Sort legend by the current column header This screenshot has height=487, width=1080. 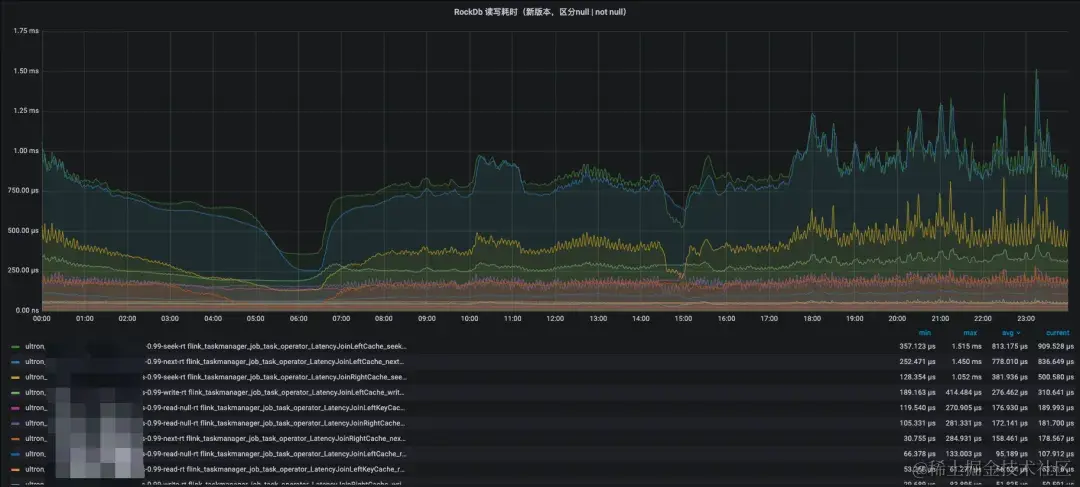coord(1057,333)
